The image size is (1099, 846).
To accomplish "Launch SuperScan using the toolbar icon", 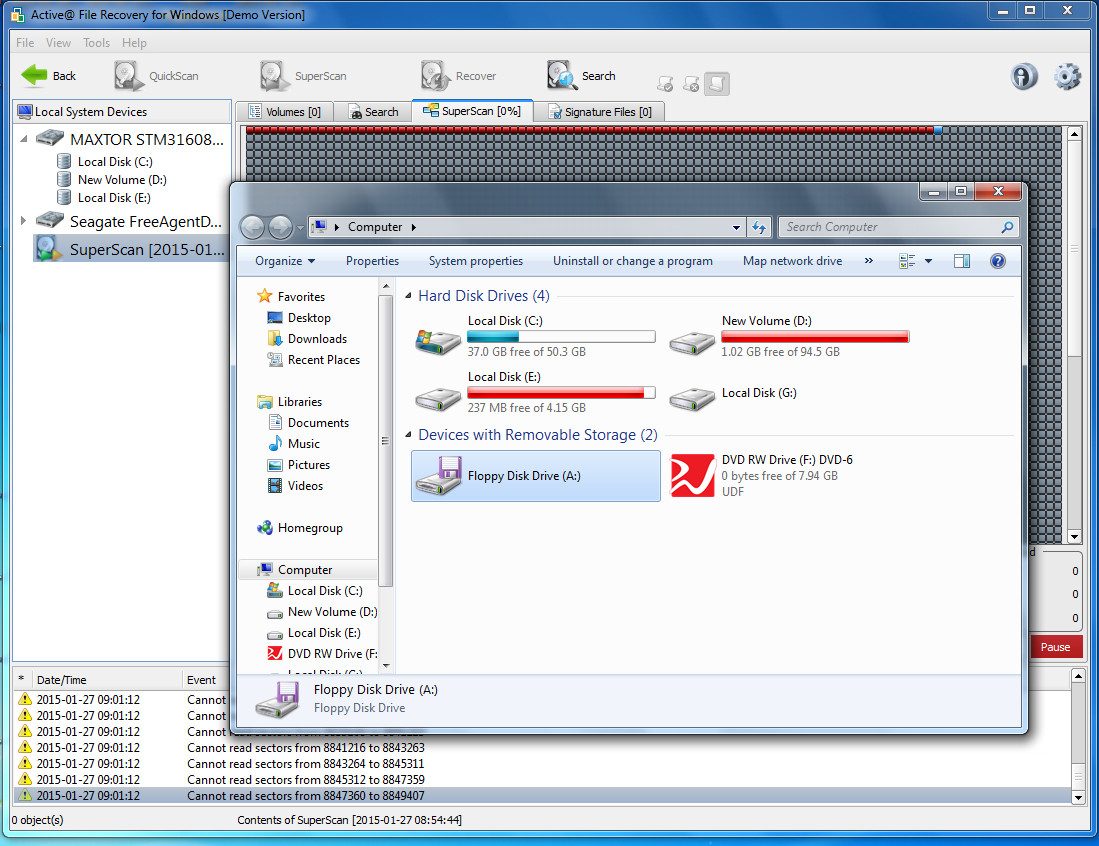I will coord(274,76).
